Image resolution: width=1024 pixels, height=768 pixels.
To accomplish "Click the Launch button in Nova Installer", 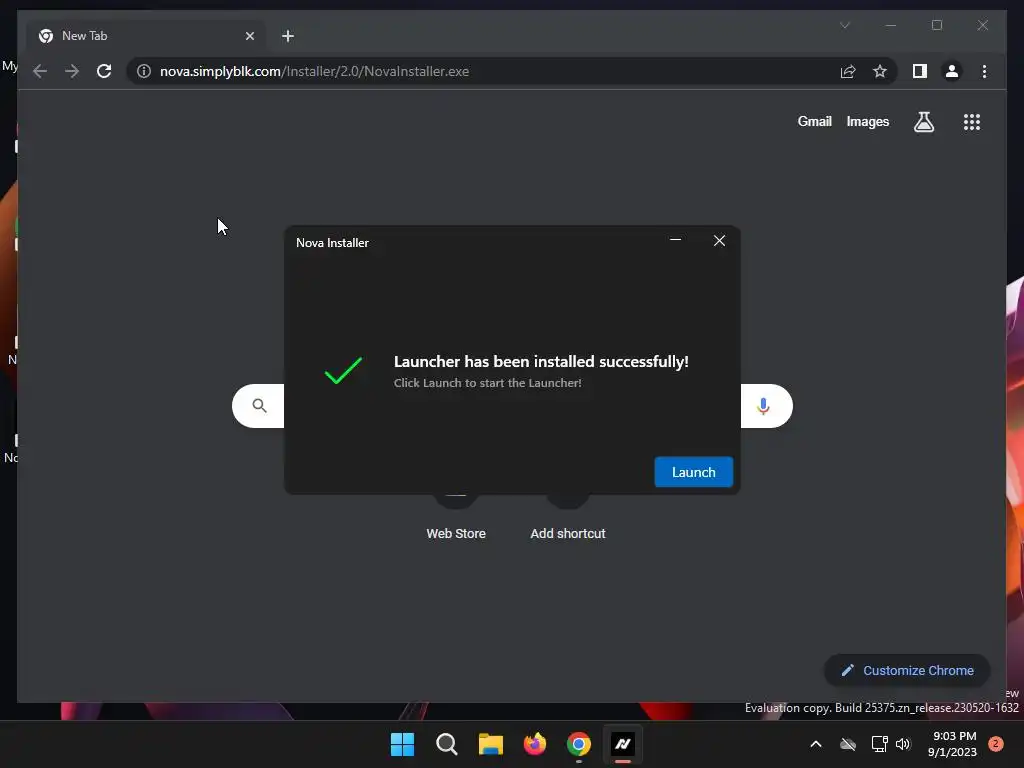I will [x=694, y=472].
